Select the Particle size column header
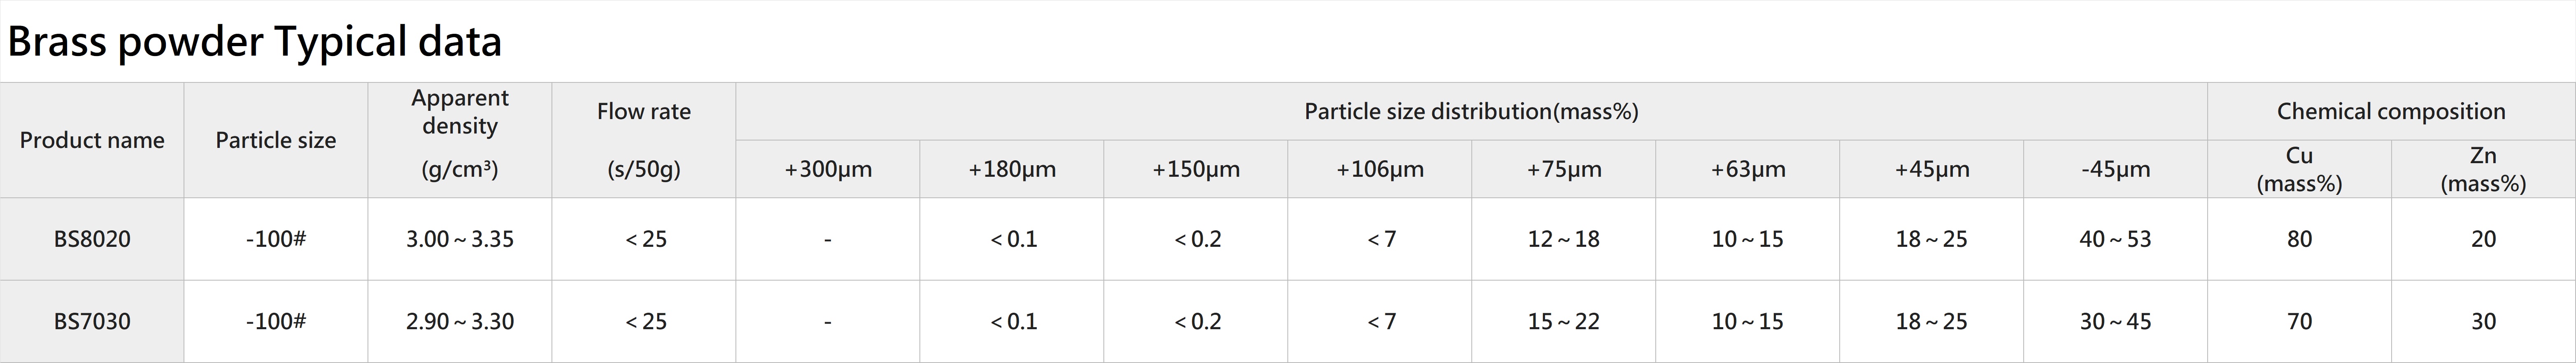The height and width of the screenshot is (363, 2576). click(x=276, y=140)
